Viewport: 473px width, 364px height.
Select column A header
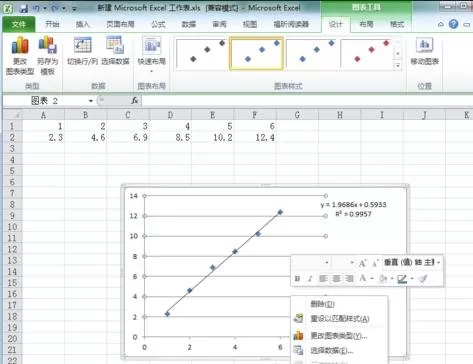[43, 115]
